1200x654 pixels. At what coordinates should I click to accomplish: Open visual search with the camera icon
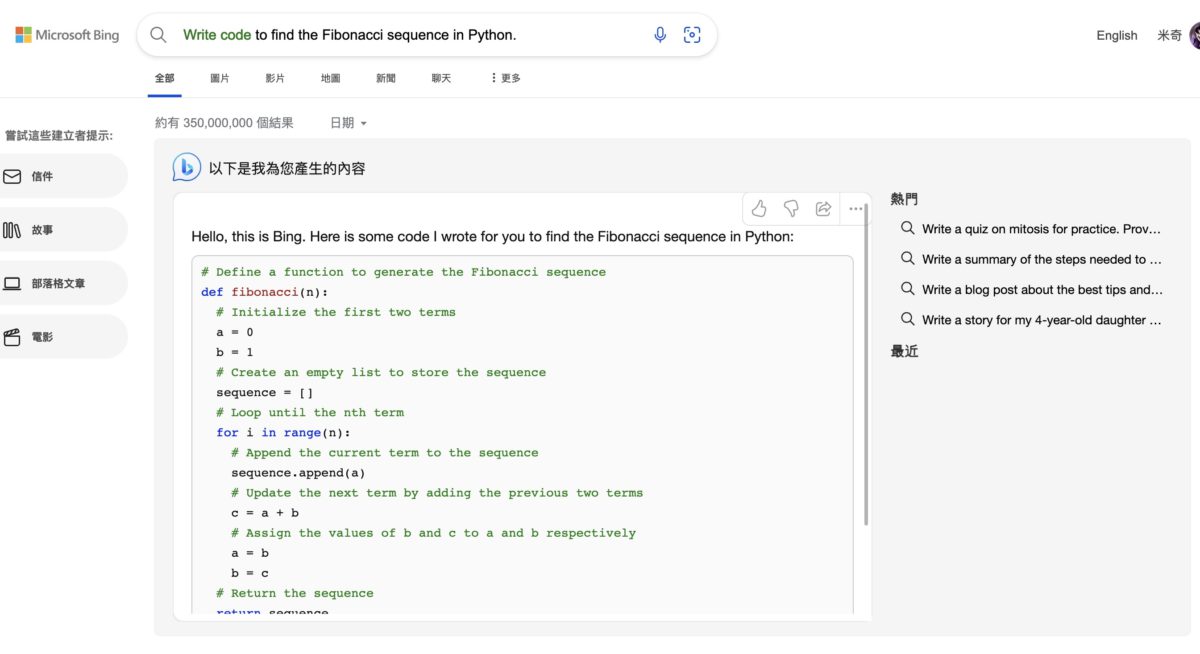tap(692, 34)
